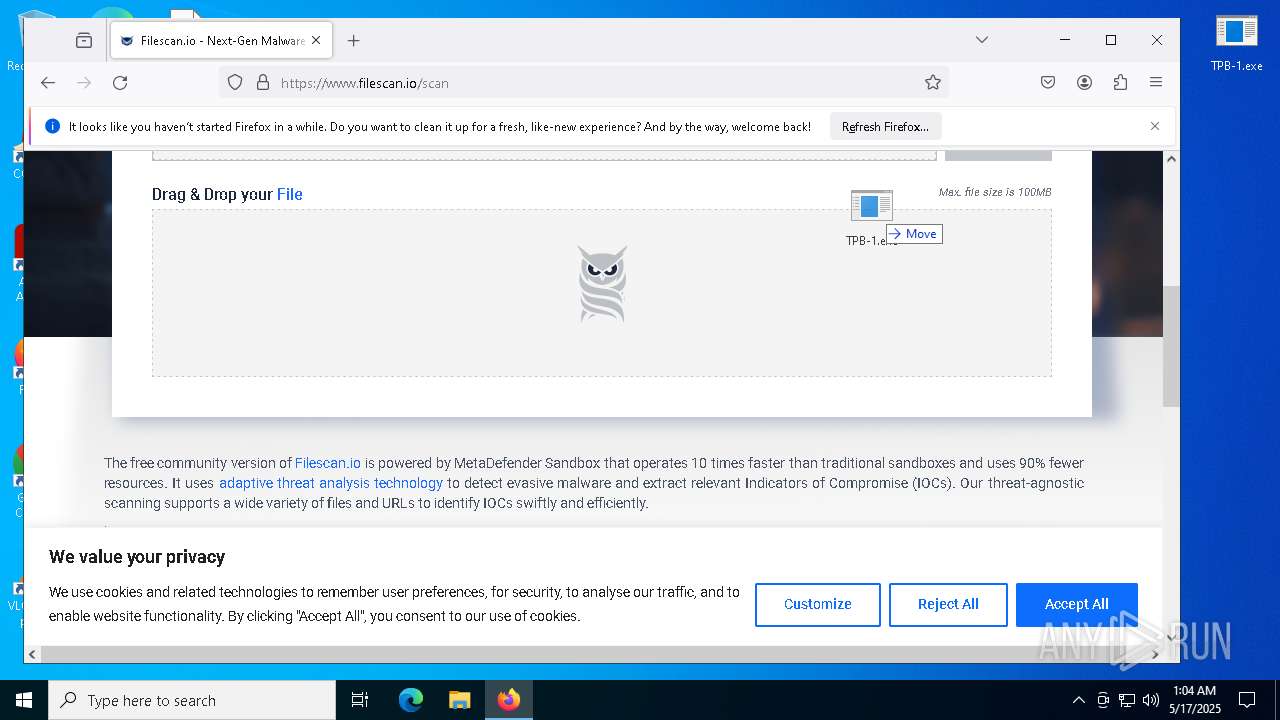Reload the current page
This screenshot has height=720, width=1280.
click(x=120, y=83)
